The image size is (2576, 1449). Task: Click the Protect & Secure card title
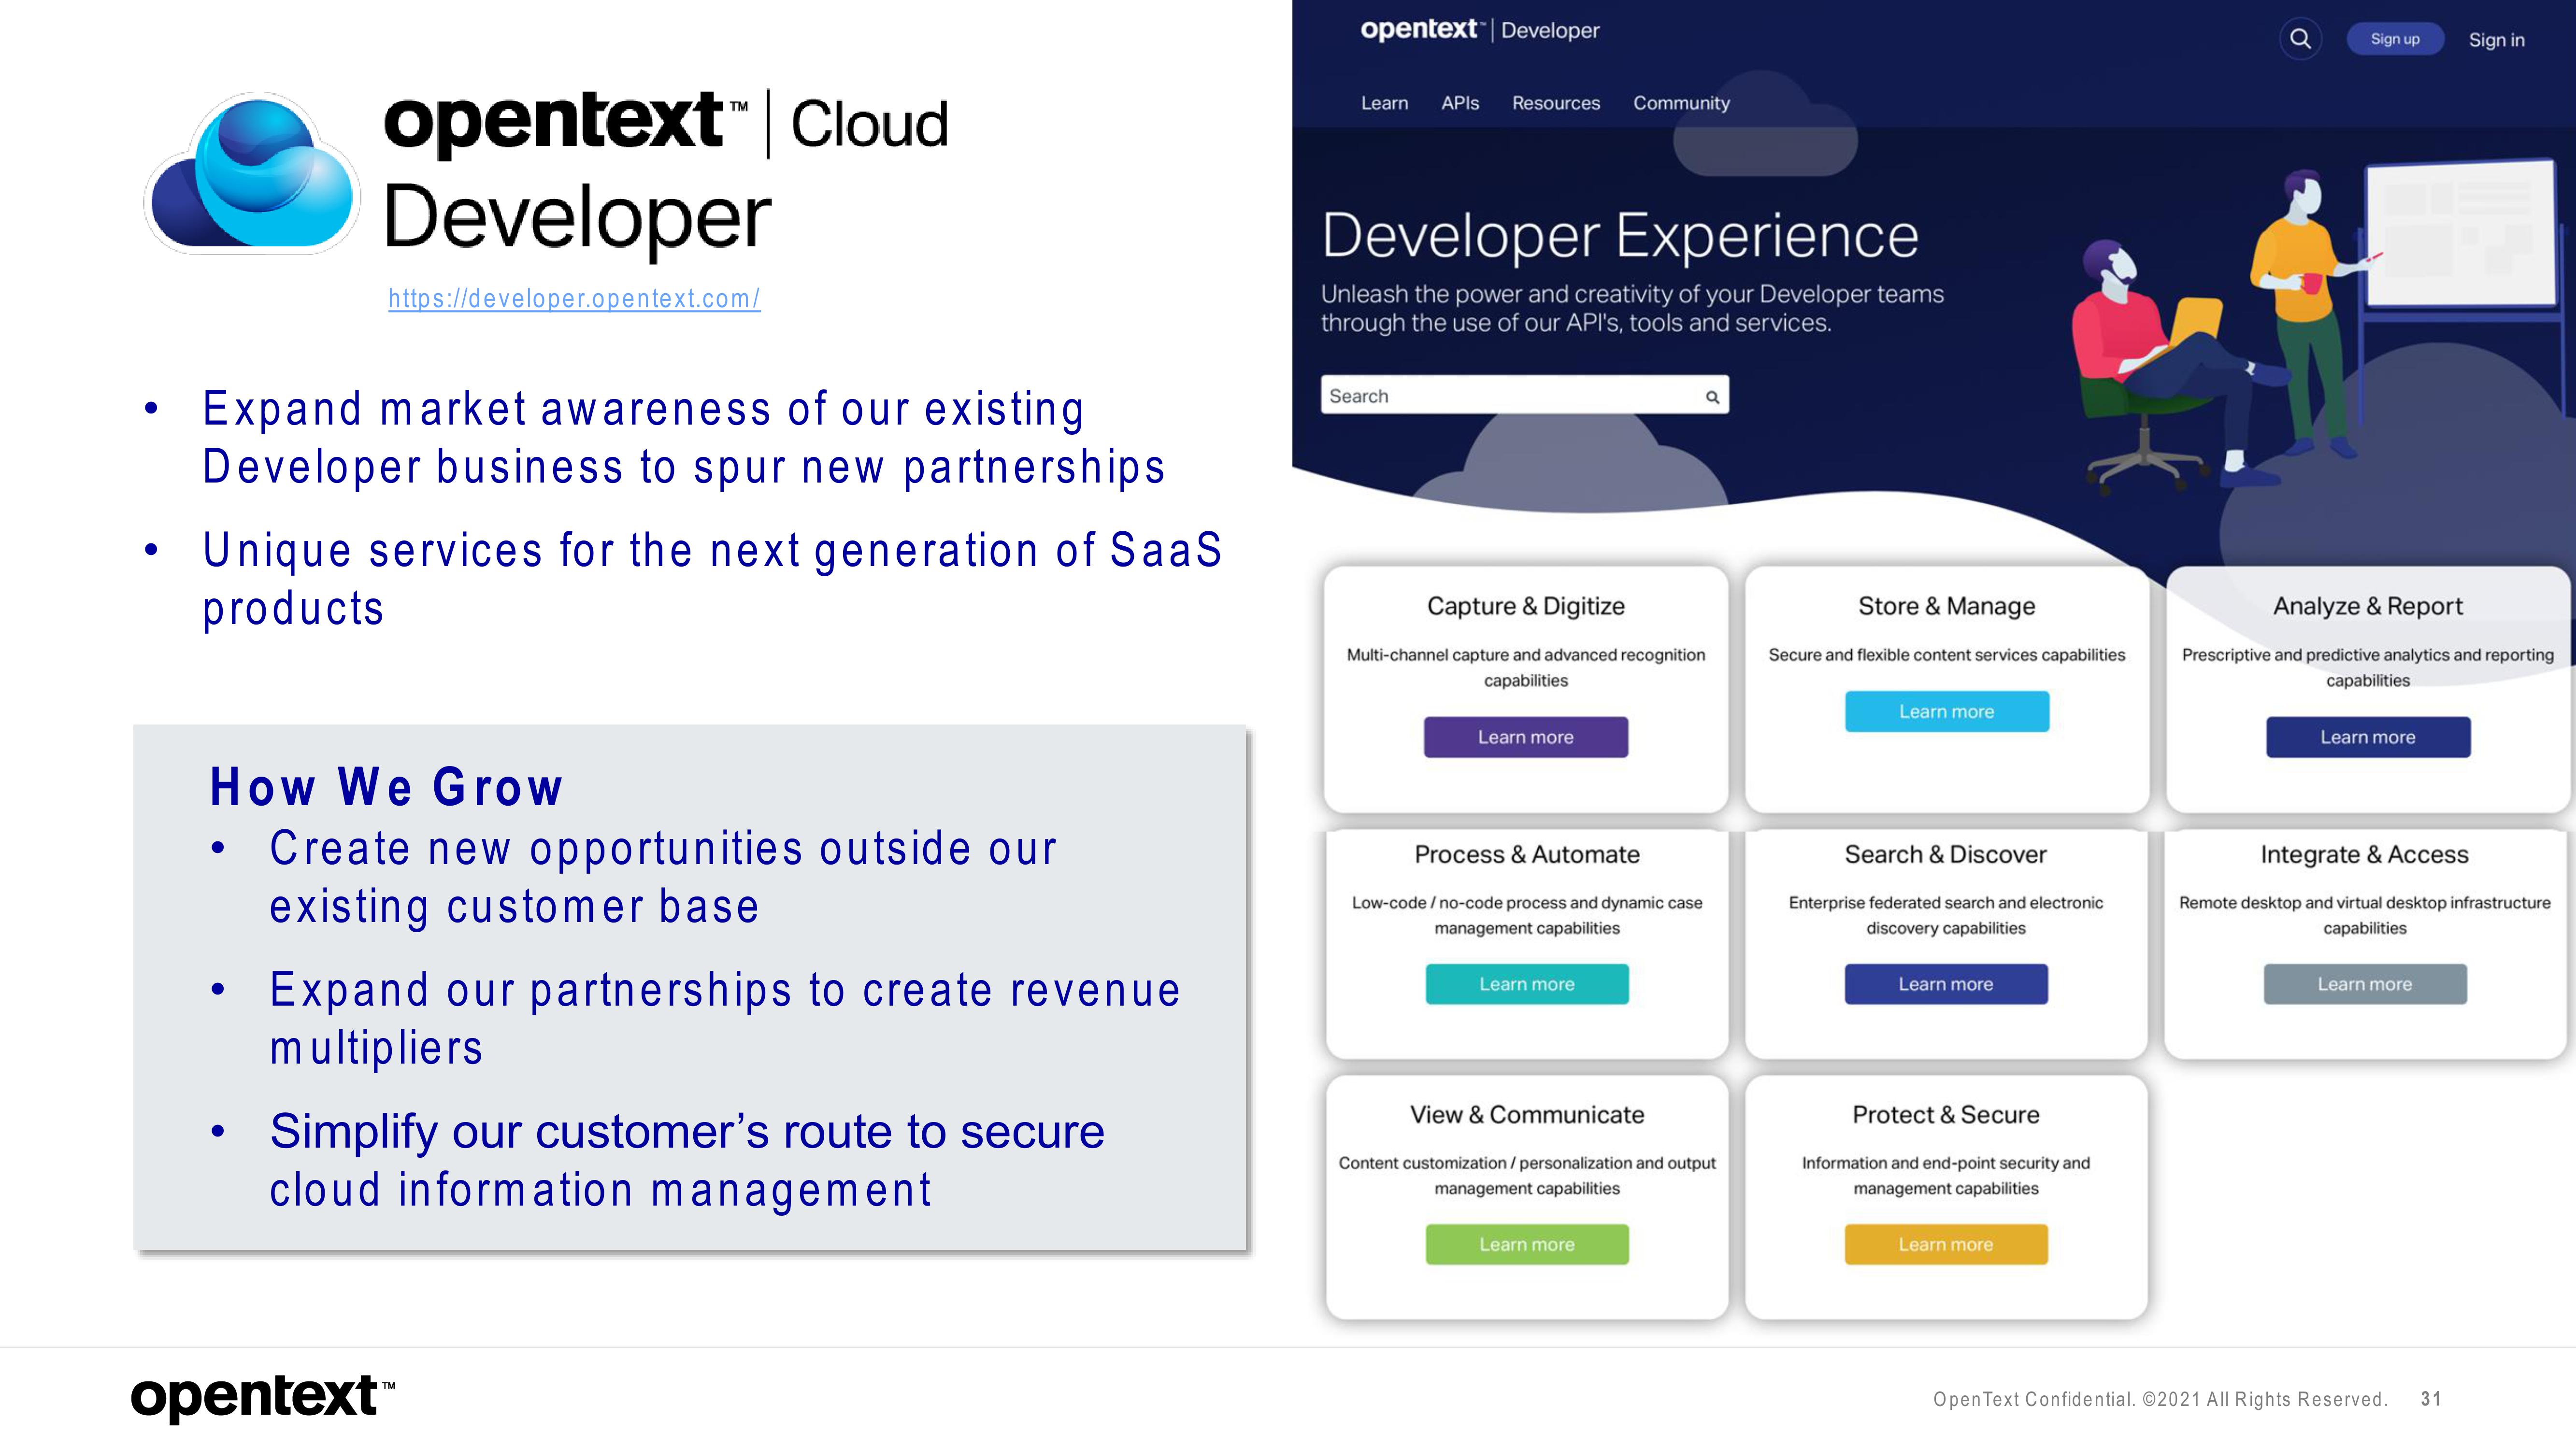[x=1945, y=1114]
